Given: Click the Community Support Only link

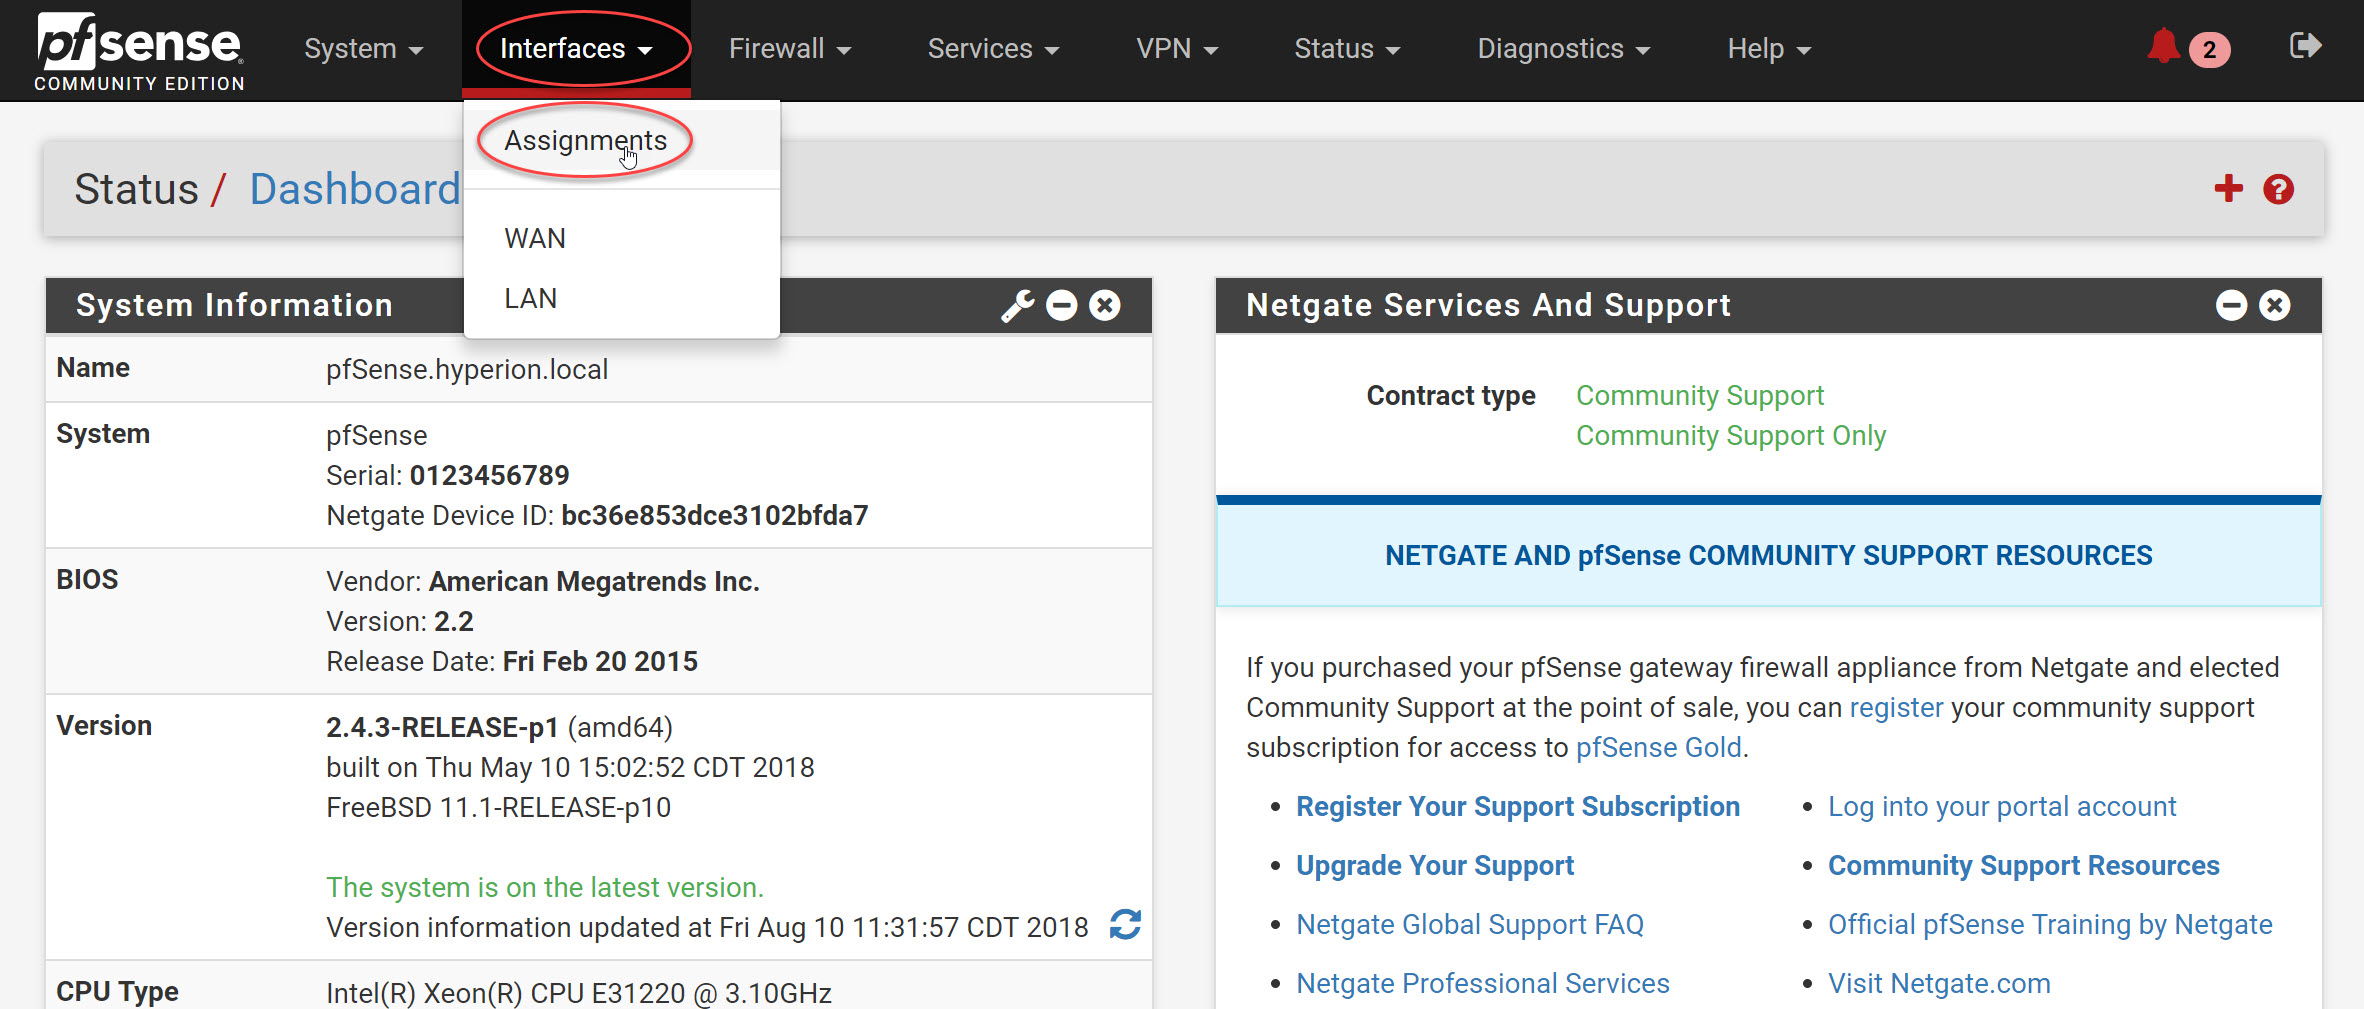Looking at the screenshot, I should pyautogui.click(x=1731, y=435).
